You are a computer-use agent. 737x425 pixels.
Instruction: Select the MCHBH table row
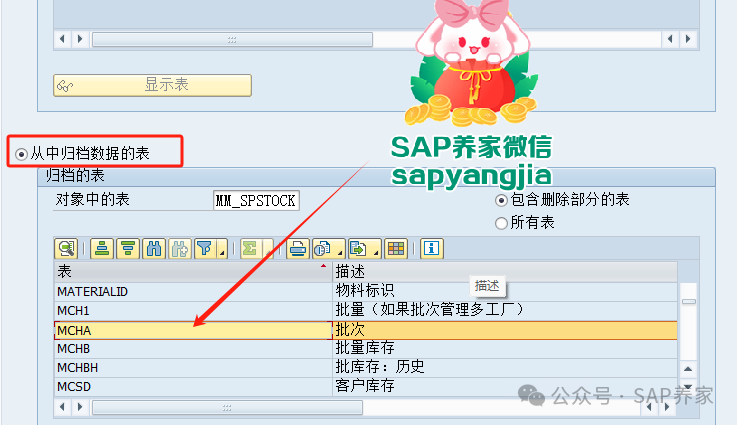click(x=193, y=368)
